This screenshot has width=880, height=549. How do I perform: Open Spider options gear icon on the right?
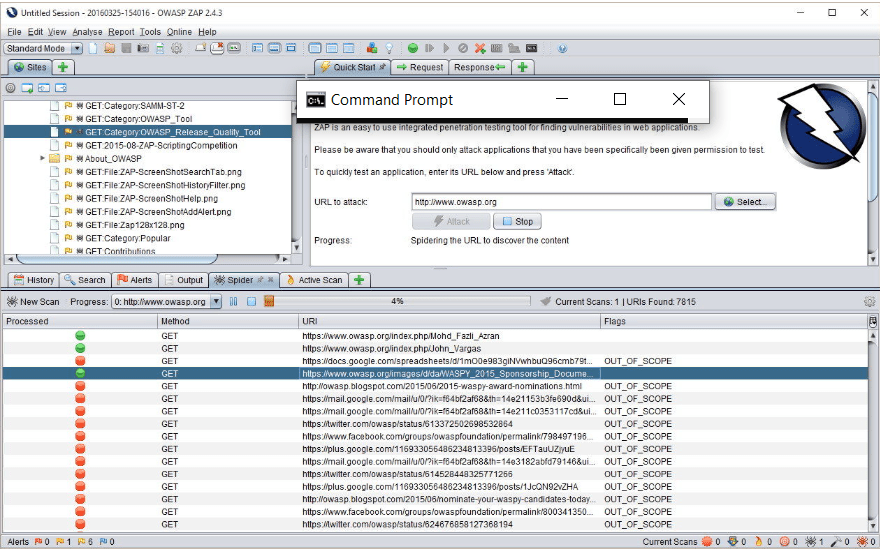869,301
